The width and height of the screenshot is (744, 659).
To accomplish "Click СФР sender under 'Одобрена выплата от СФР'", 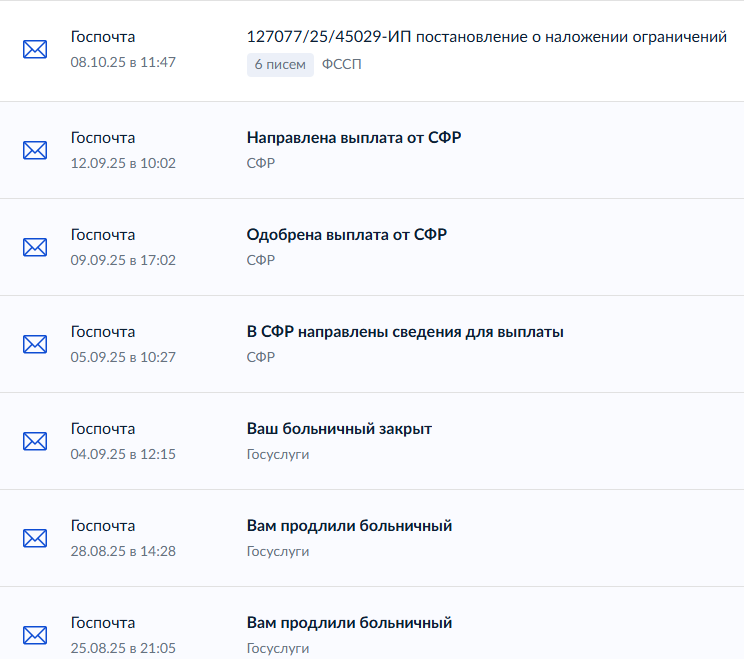I will (261, 260).
